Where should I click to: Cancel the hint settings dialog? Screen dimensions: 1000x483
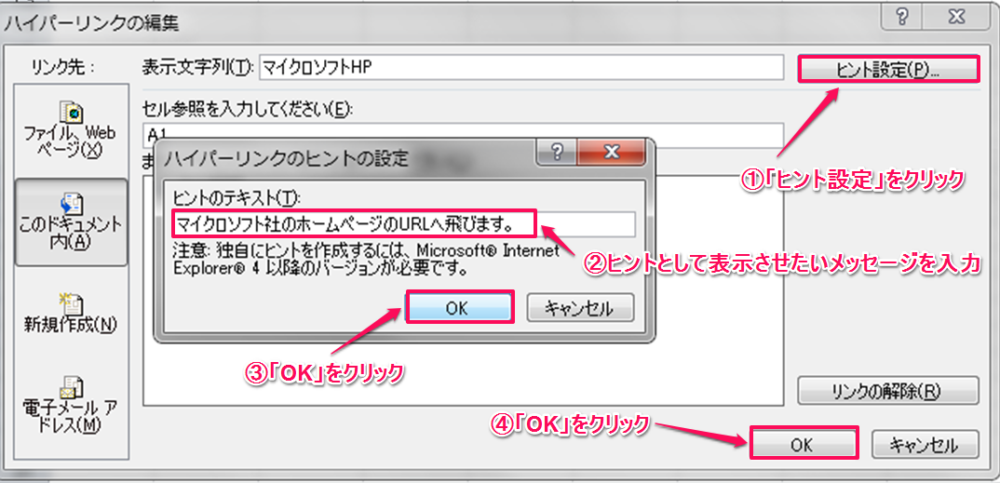tap(579, 307)
